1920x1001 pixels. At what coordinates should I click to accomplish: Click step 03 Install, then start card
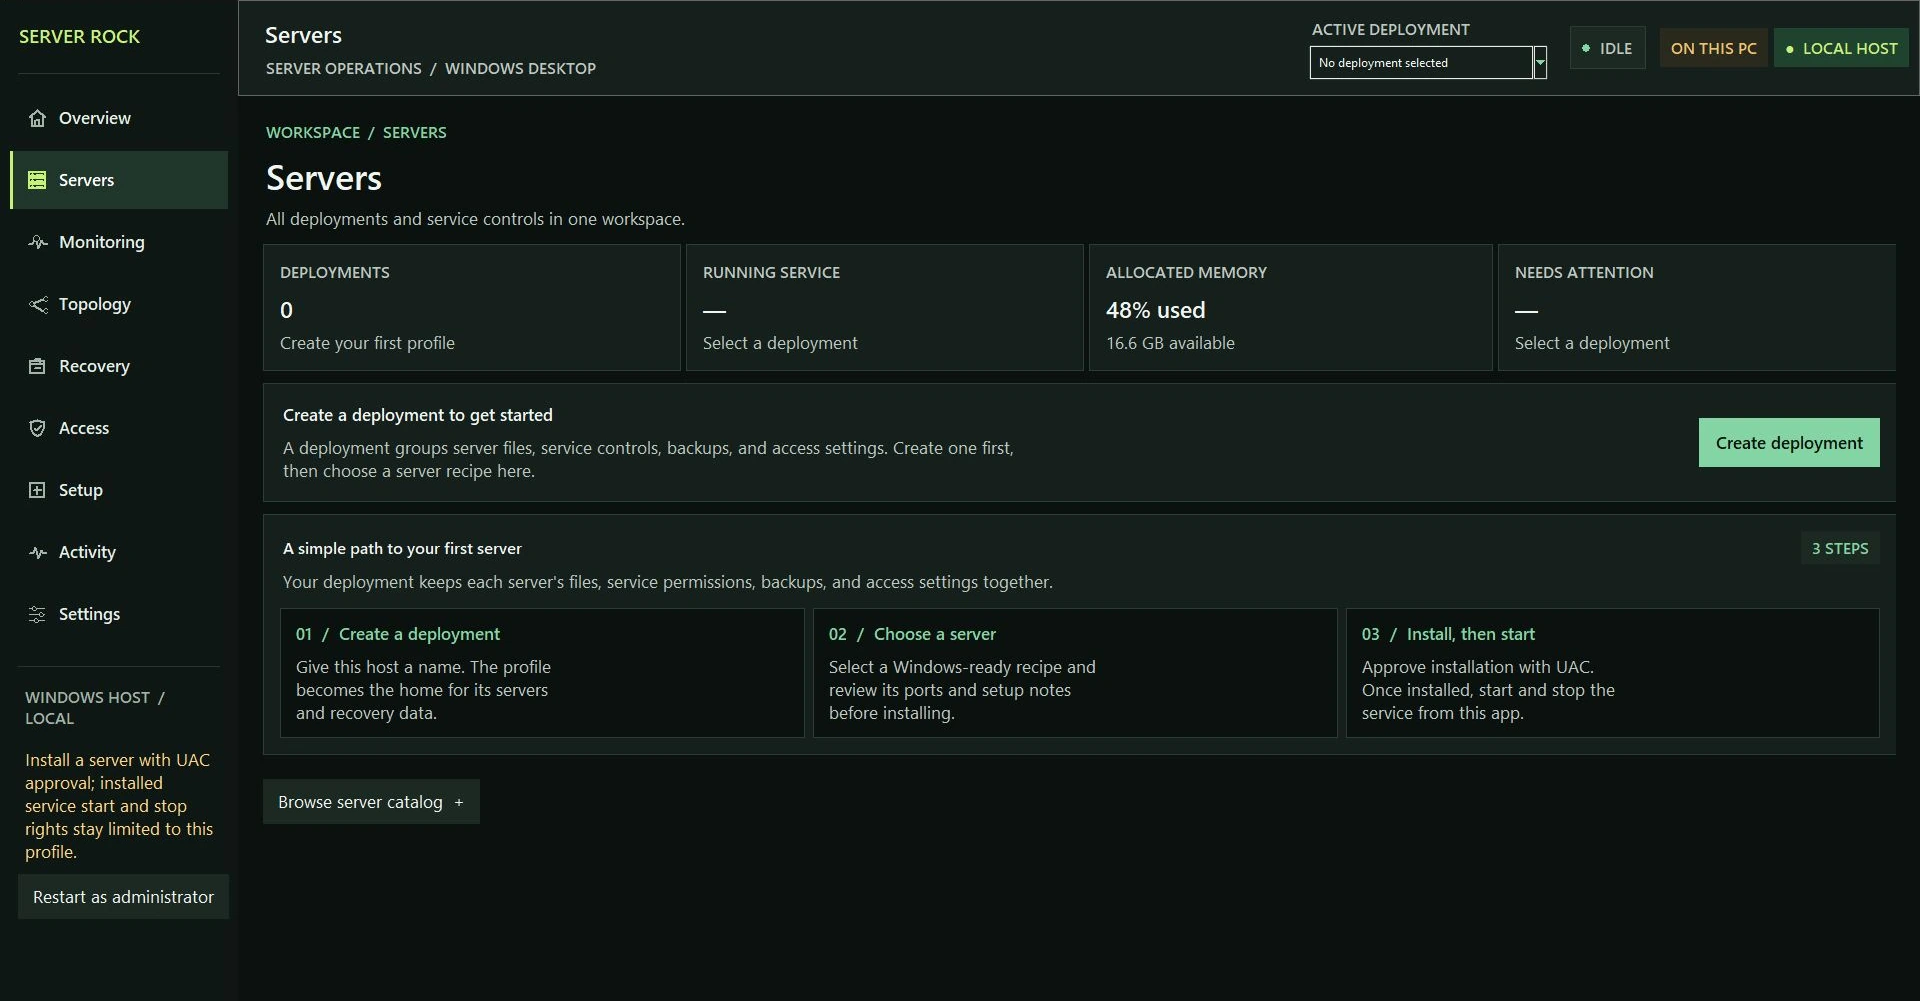pos(1613,673)
